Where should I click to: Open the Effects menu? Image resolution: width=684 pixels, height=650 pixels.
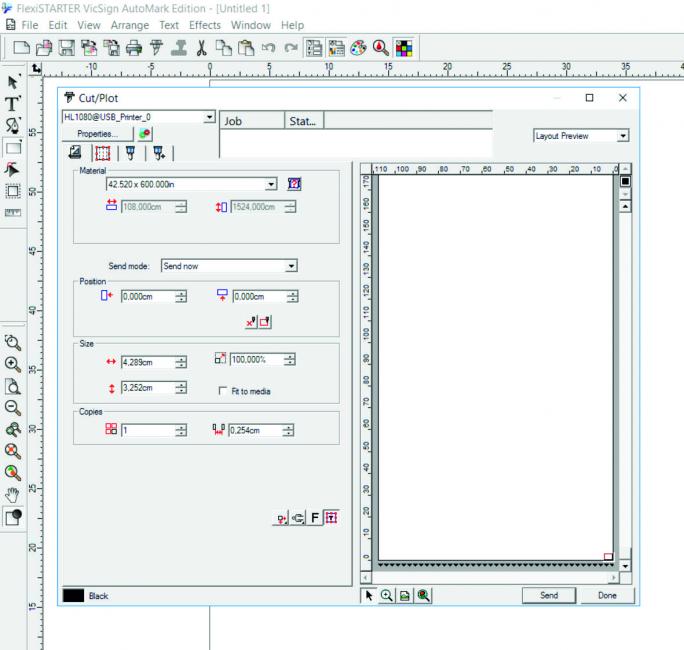pos(205,25)
